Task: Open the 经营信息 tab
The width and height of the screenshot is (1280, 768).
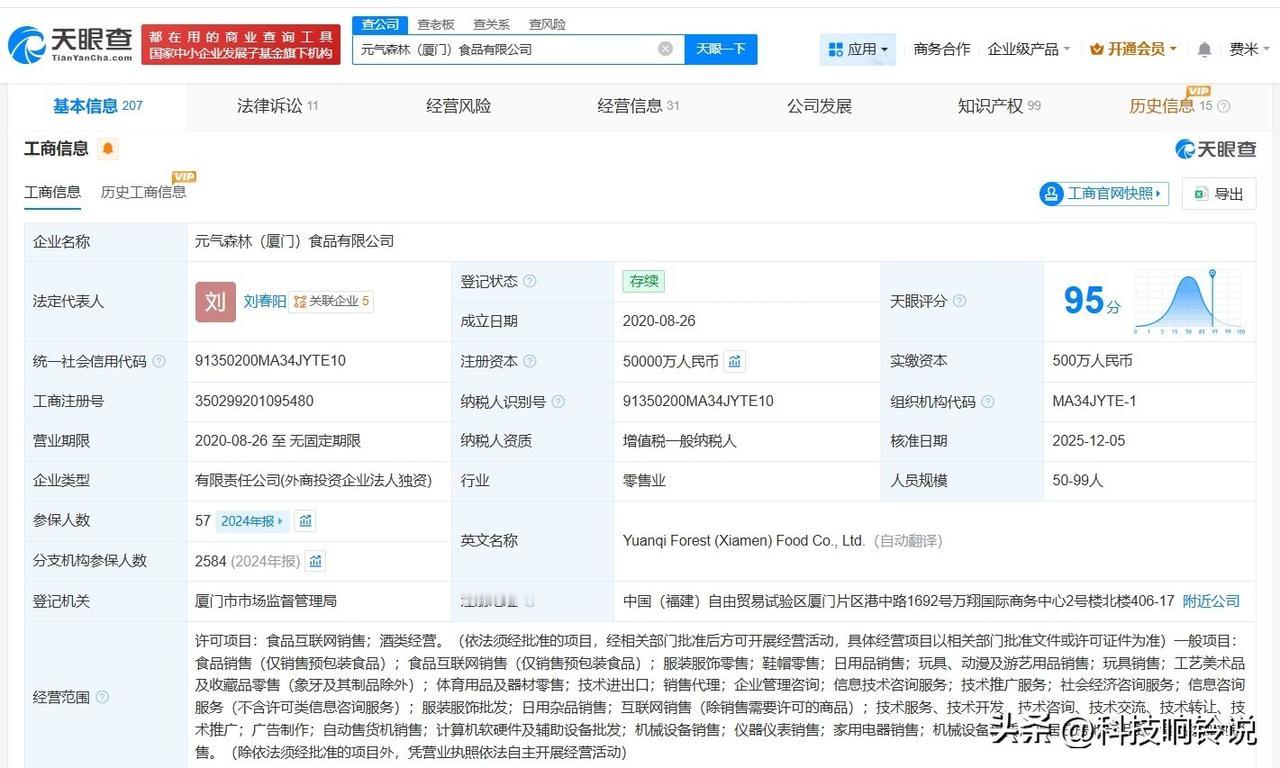Action: [x=638, y=106]
